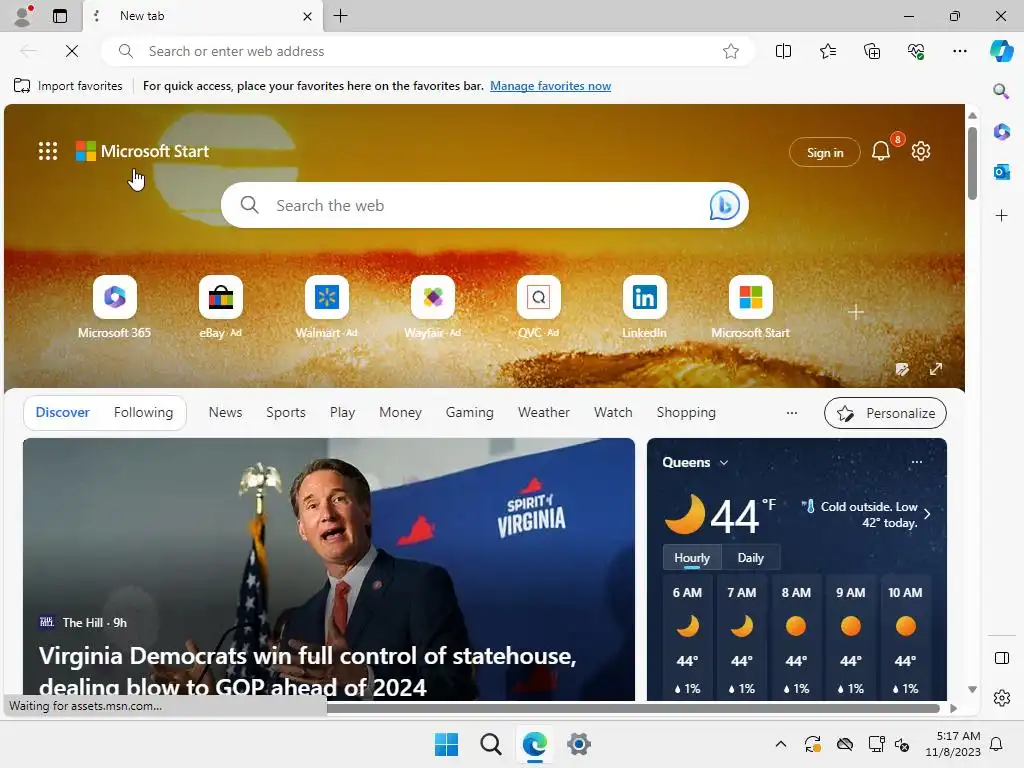This screenshot has height=768, width=1024.
Task: Open the Microsoft Start app launcher grid
Action: pos(48,152)
